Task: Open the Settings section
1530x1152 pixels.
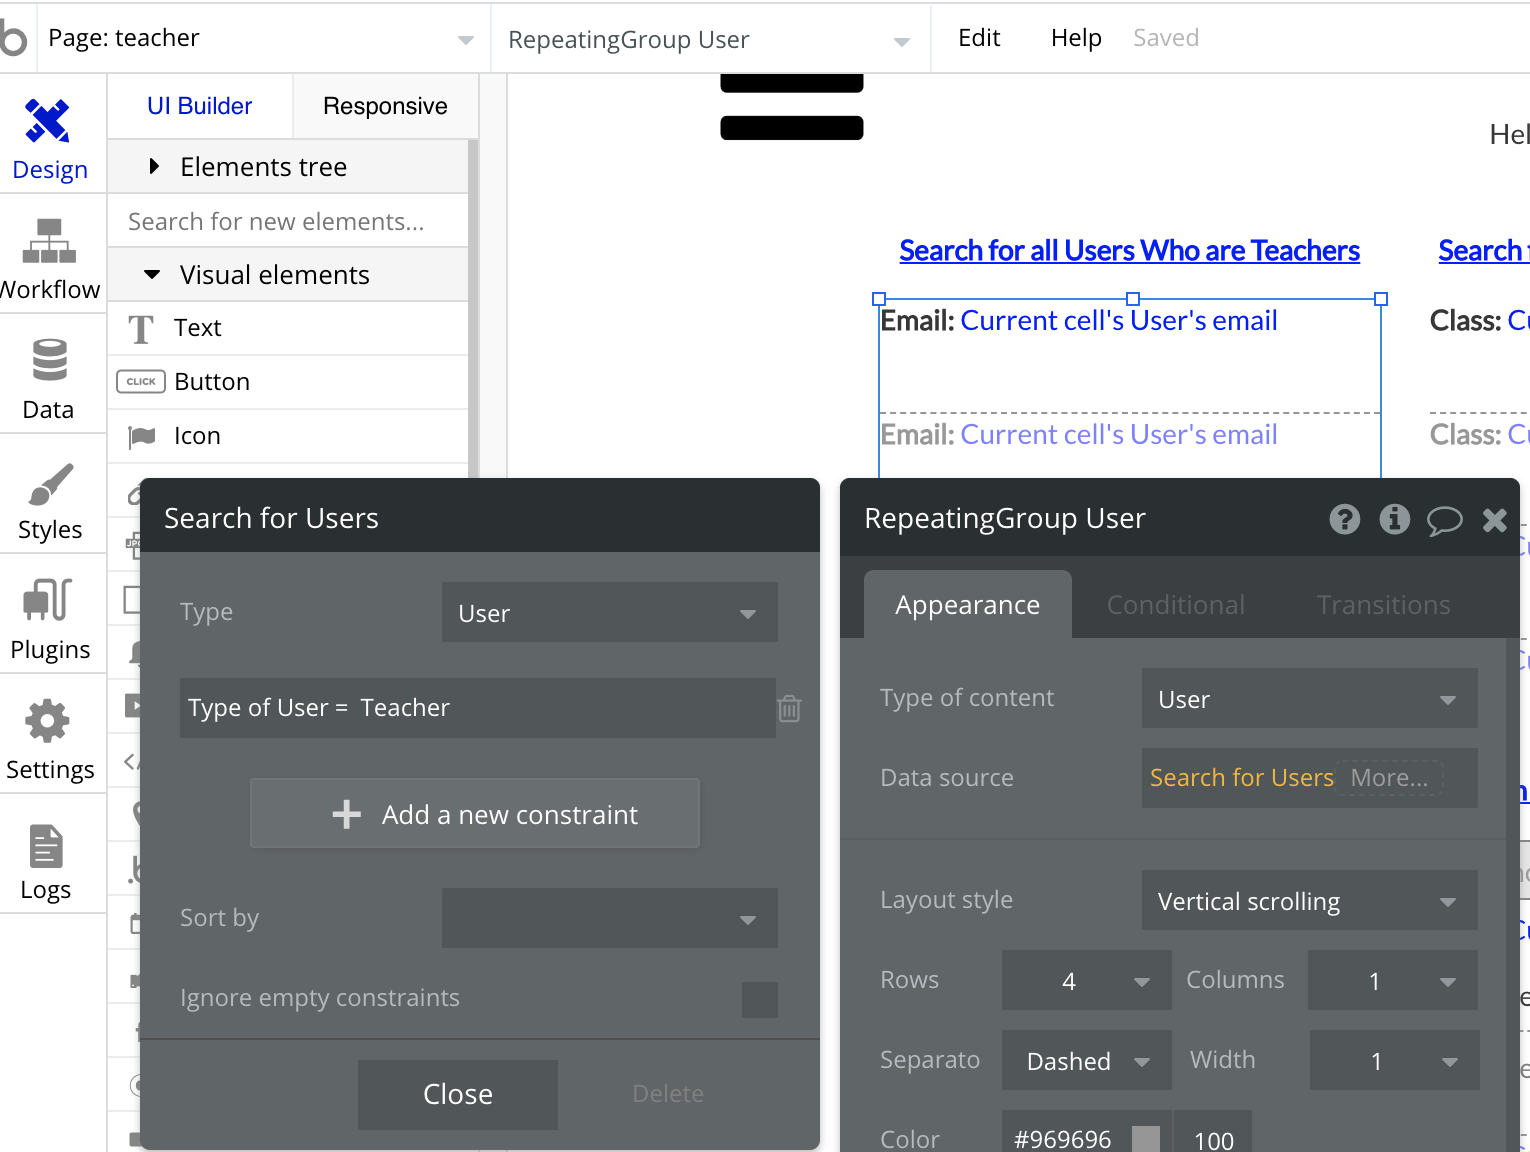Action: pyautogui.click(x=50, y=738)
